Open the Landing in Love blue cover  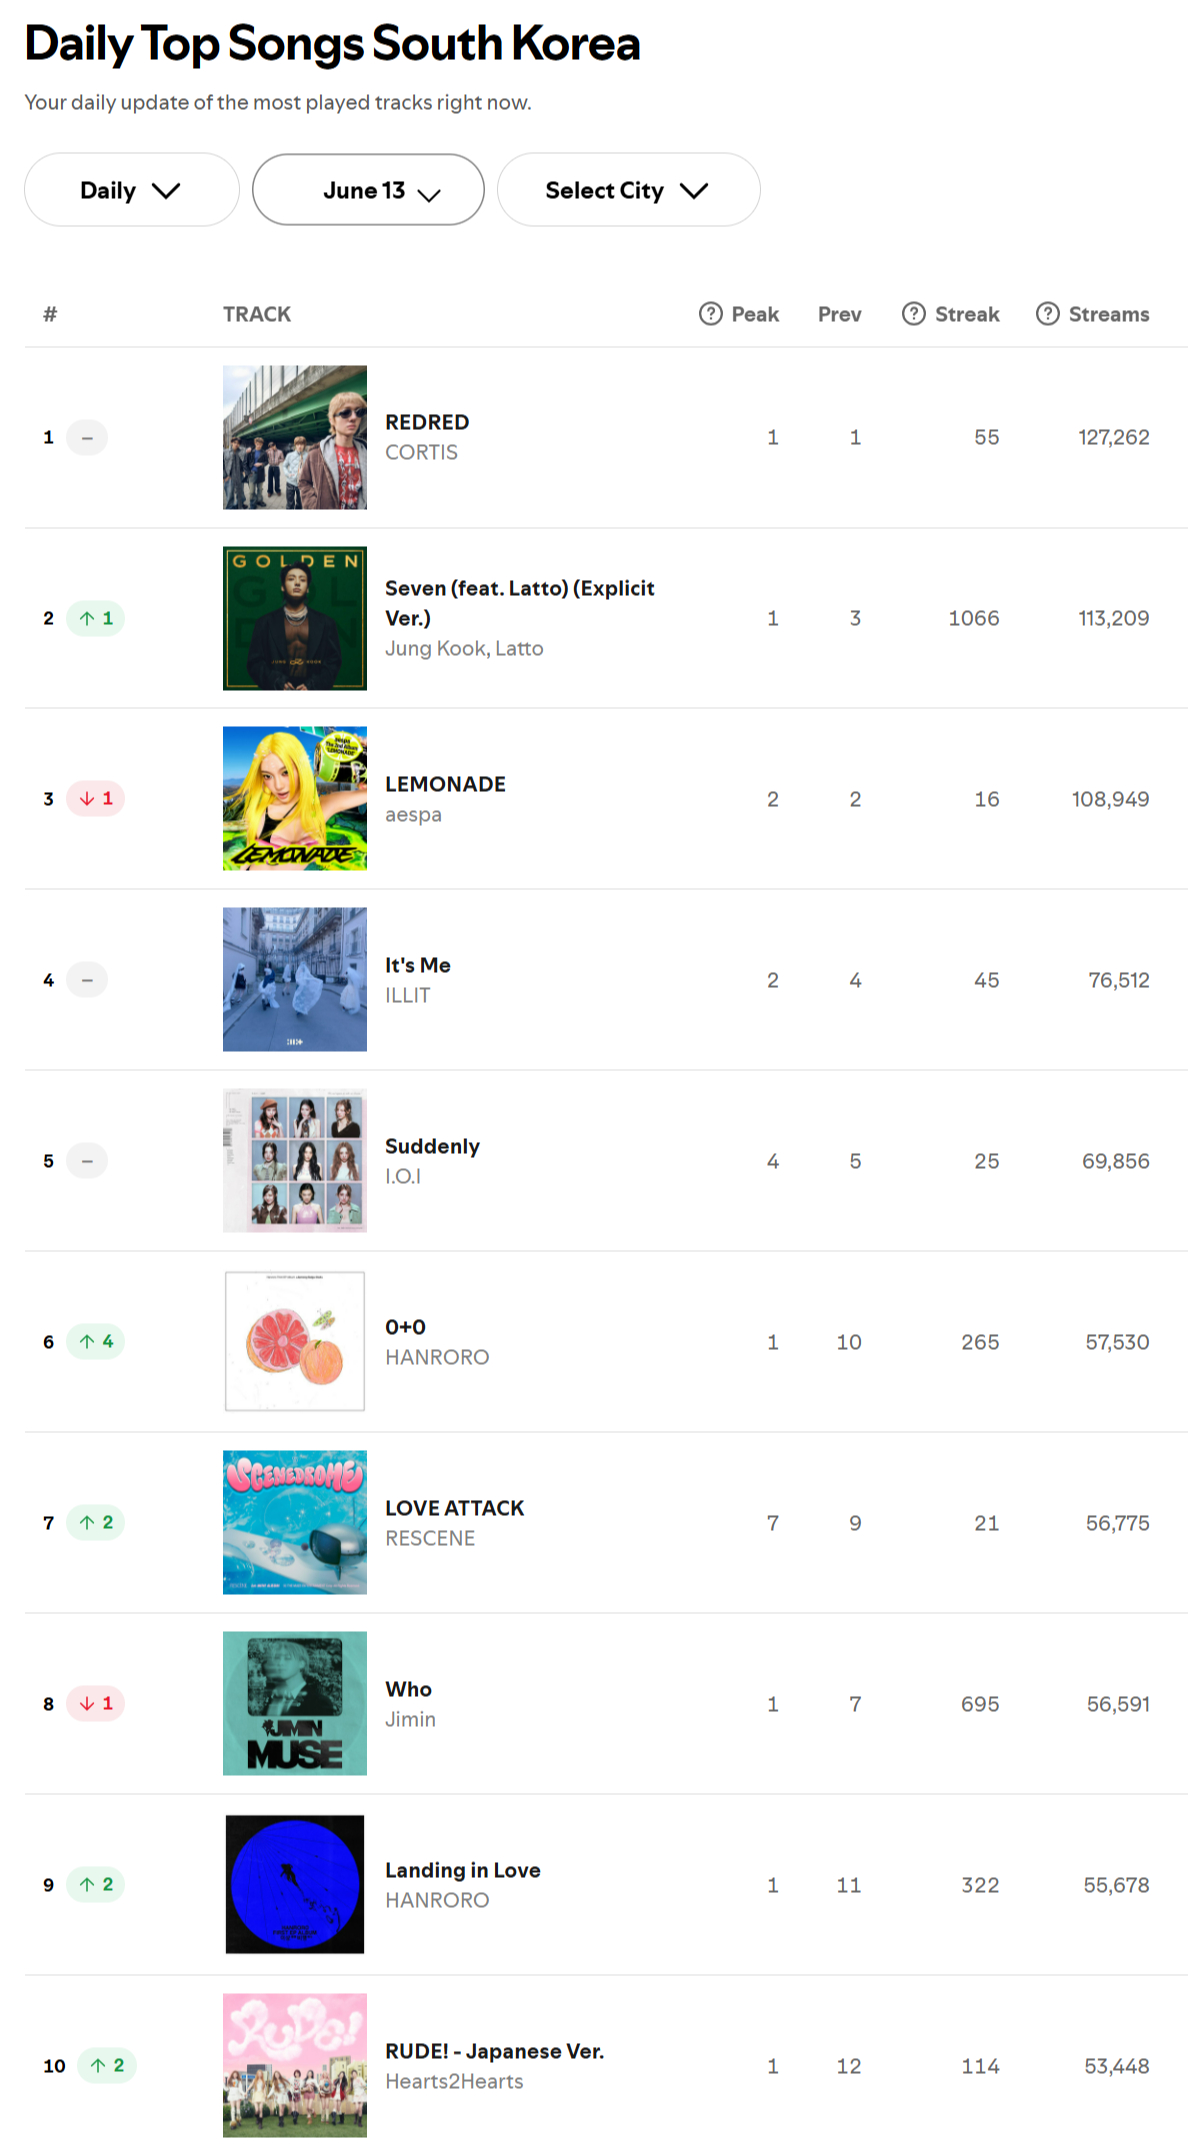pos(295,1885)
